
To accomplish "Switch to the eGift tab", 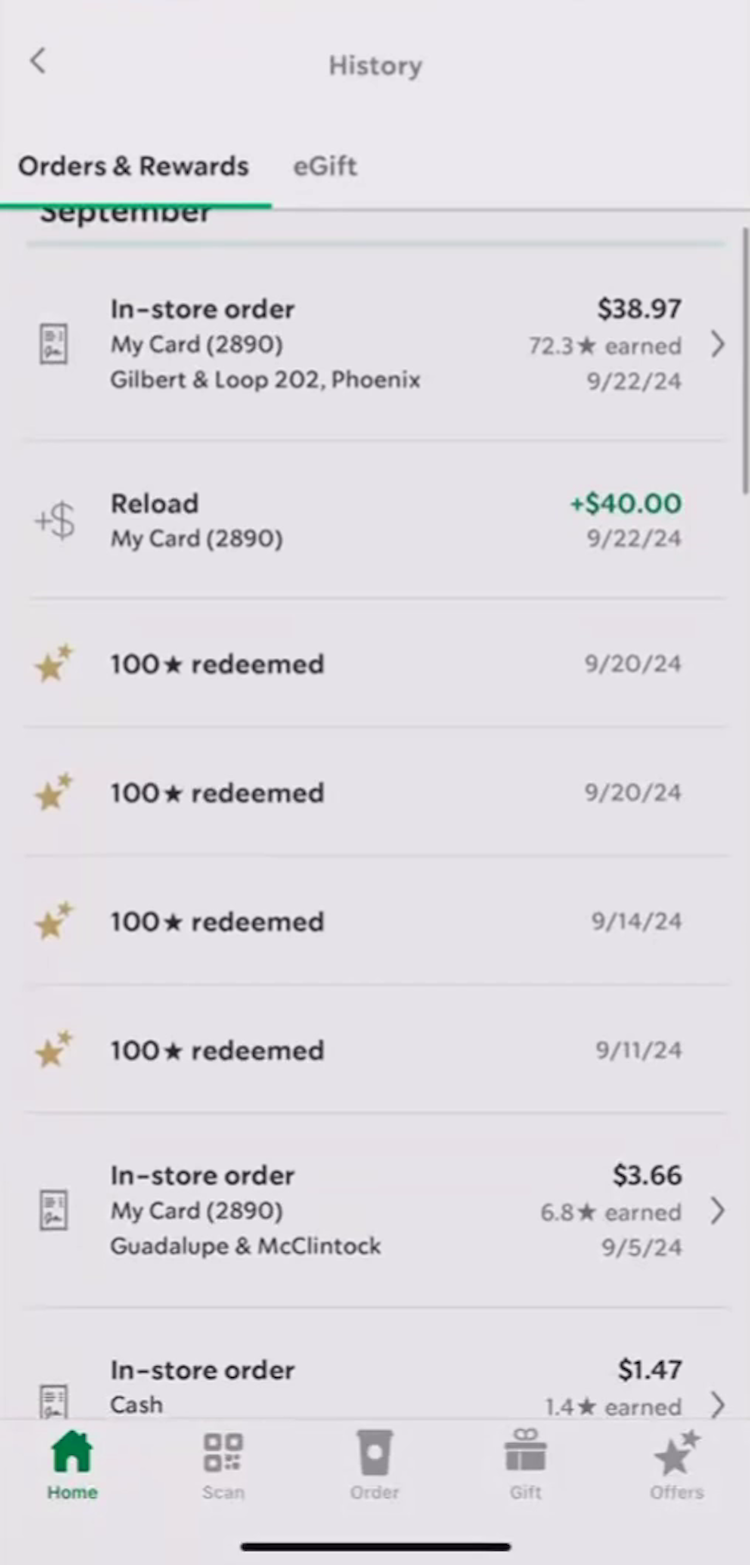I will pos(325,166).
